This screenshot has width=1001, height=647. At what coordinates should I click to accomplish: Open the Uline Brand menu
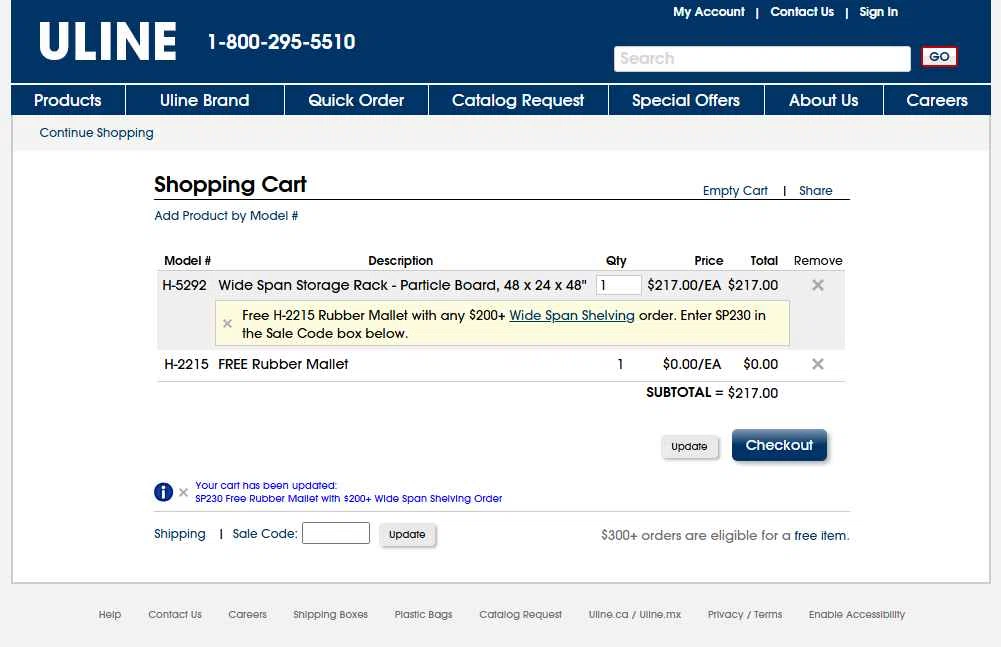point(204,100)
